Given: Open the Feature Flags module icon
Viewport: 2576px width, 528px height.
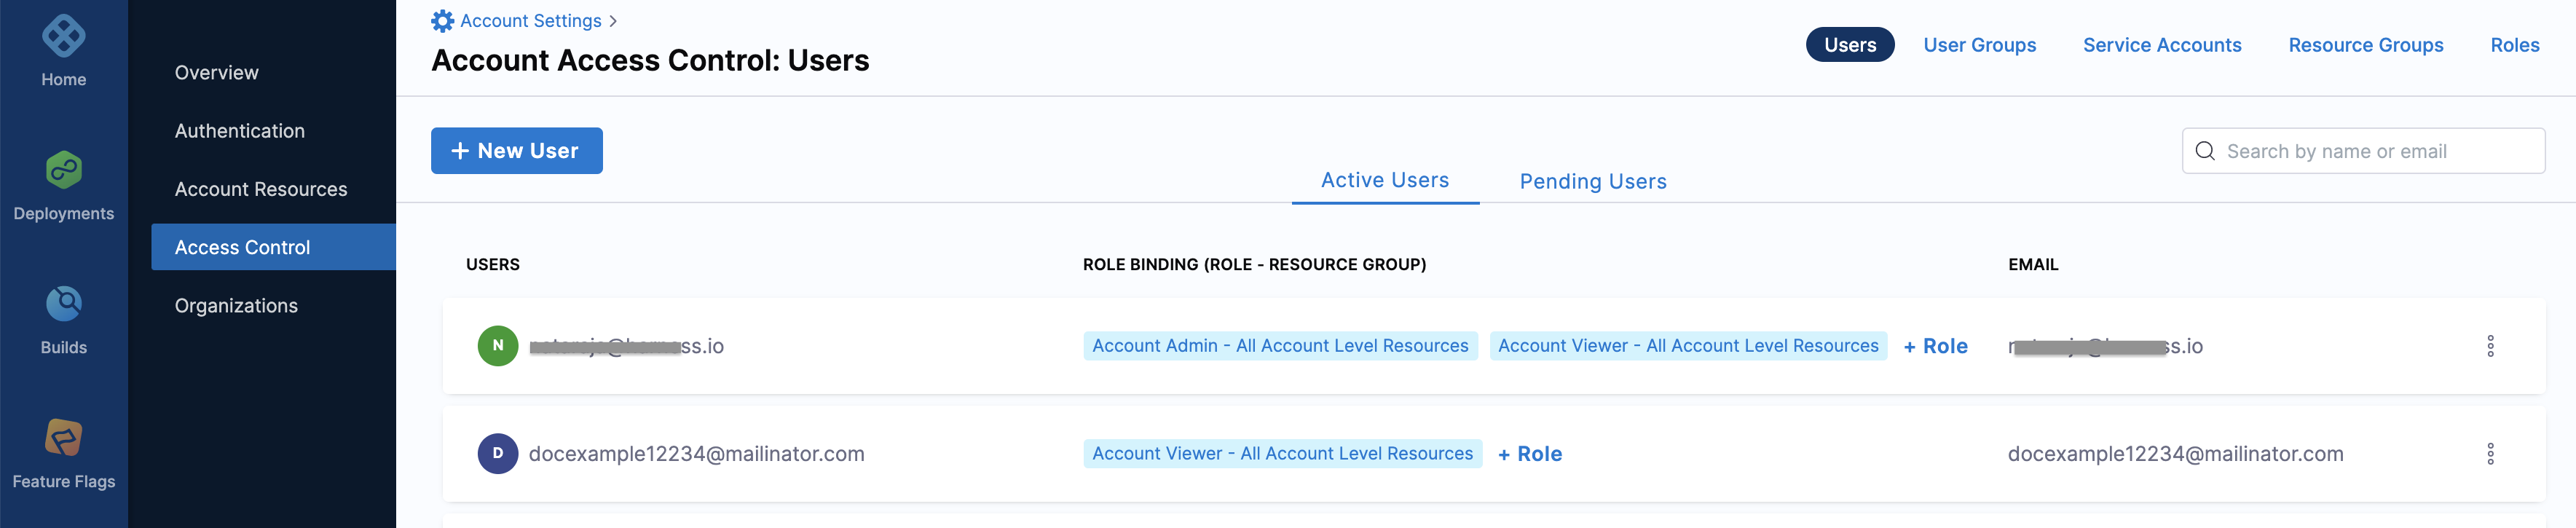Looking at the screenshot, I should click(x=63, y=438).
